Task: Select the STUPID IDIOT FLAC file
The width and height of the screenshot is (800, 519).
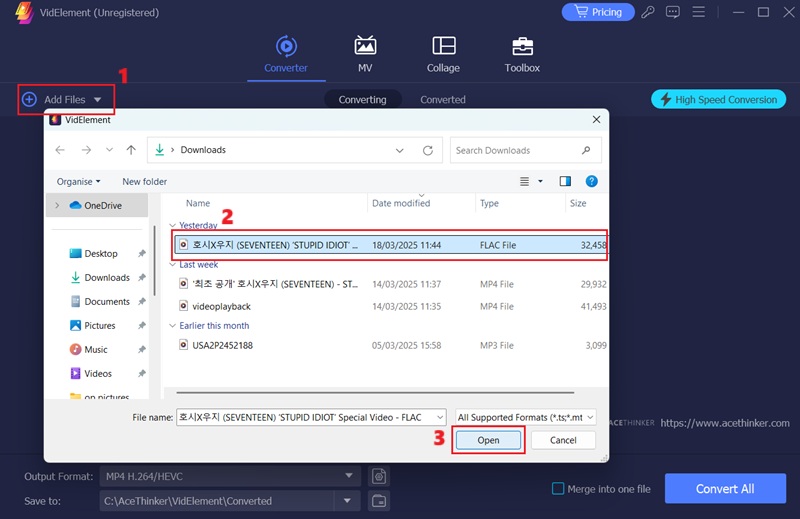Action: point(390,245)
